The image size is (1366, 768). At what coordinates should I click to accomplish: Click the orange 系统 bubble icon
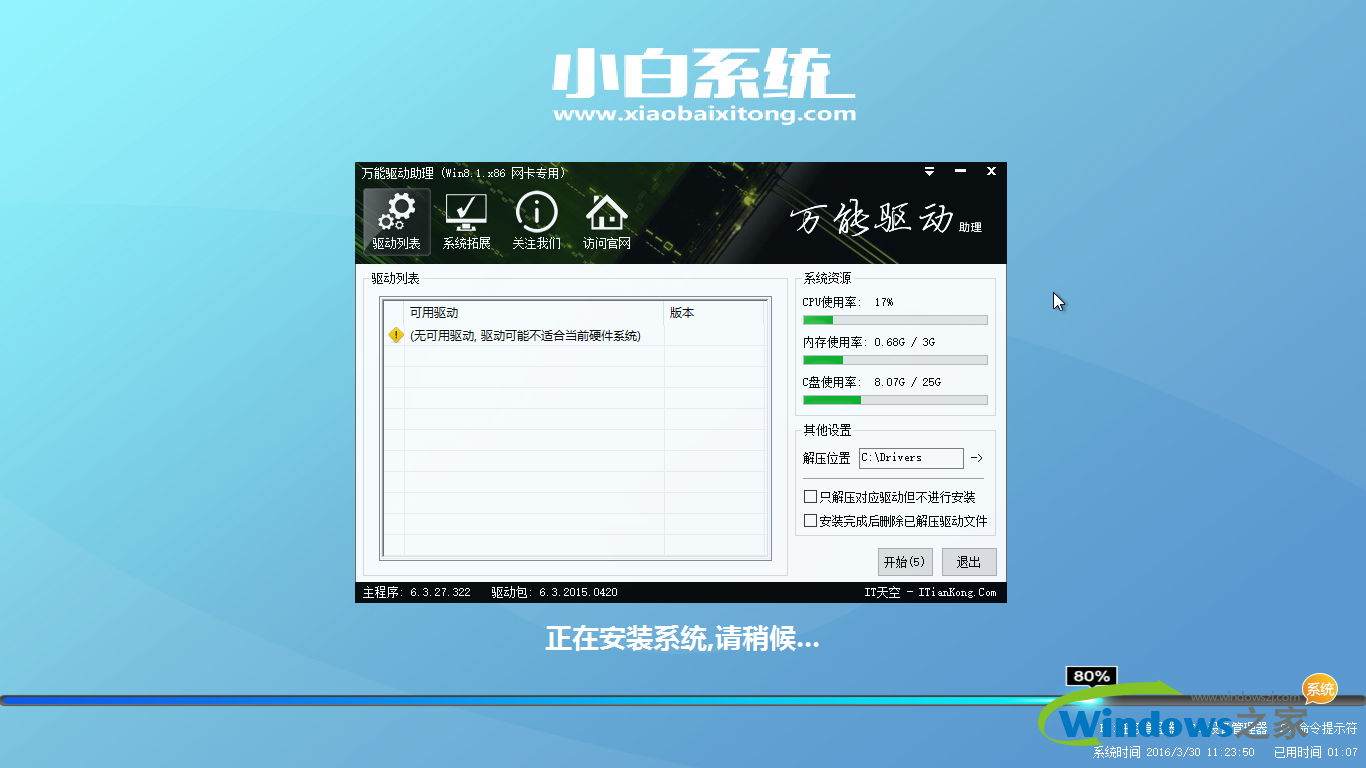1318,689
